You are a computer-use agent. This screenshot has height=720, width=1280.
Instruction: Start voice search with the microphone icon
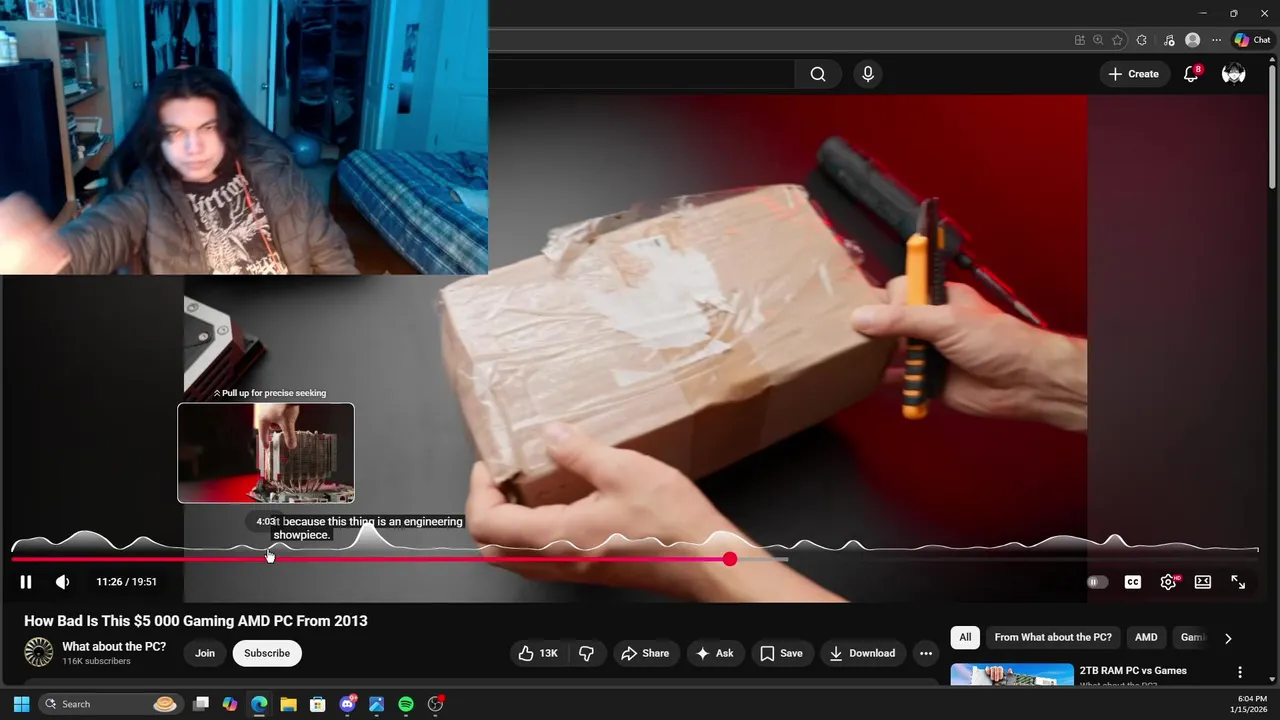(x=867, y=74)
